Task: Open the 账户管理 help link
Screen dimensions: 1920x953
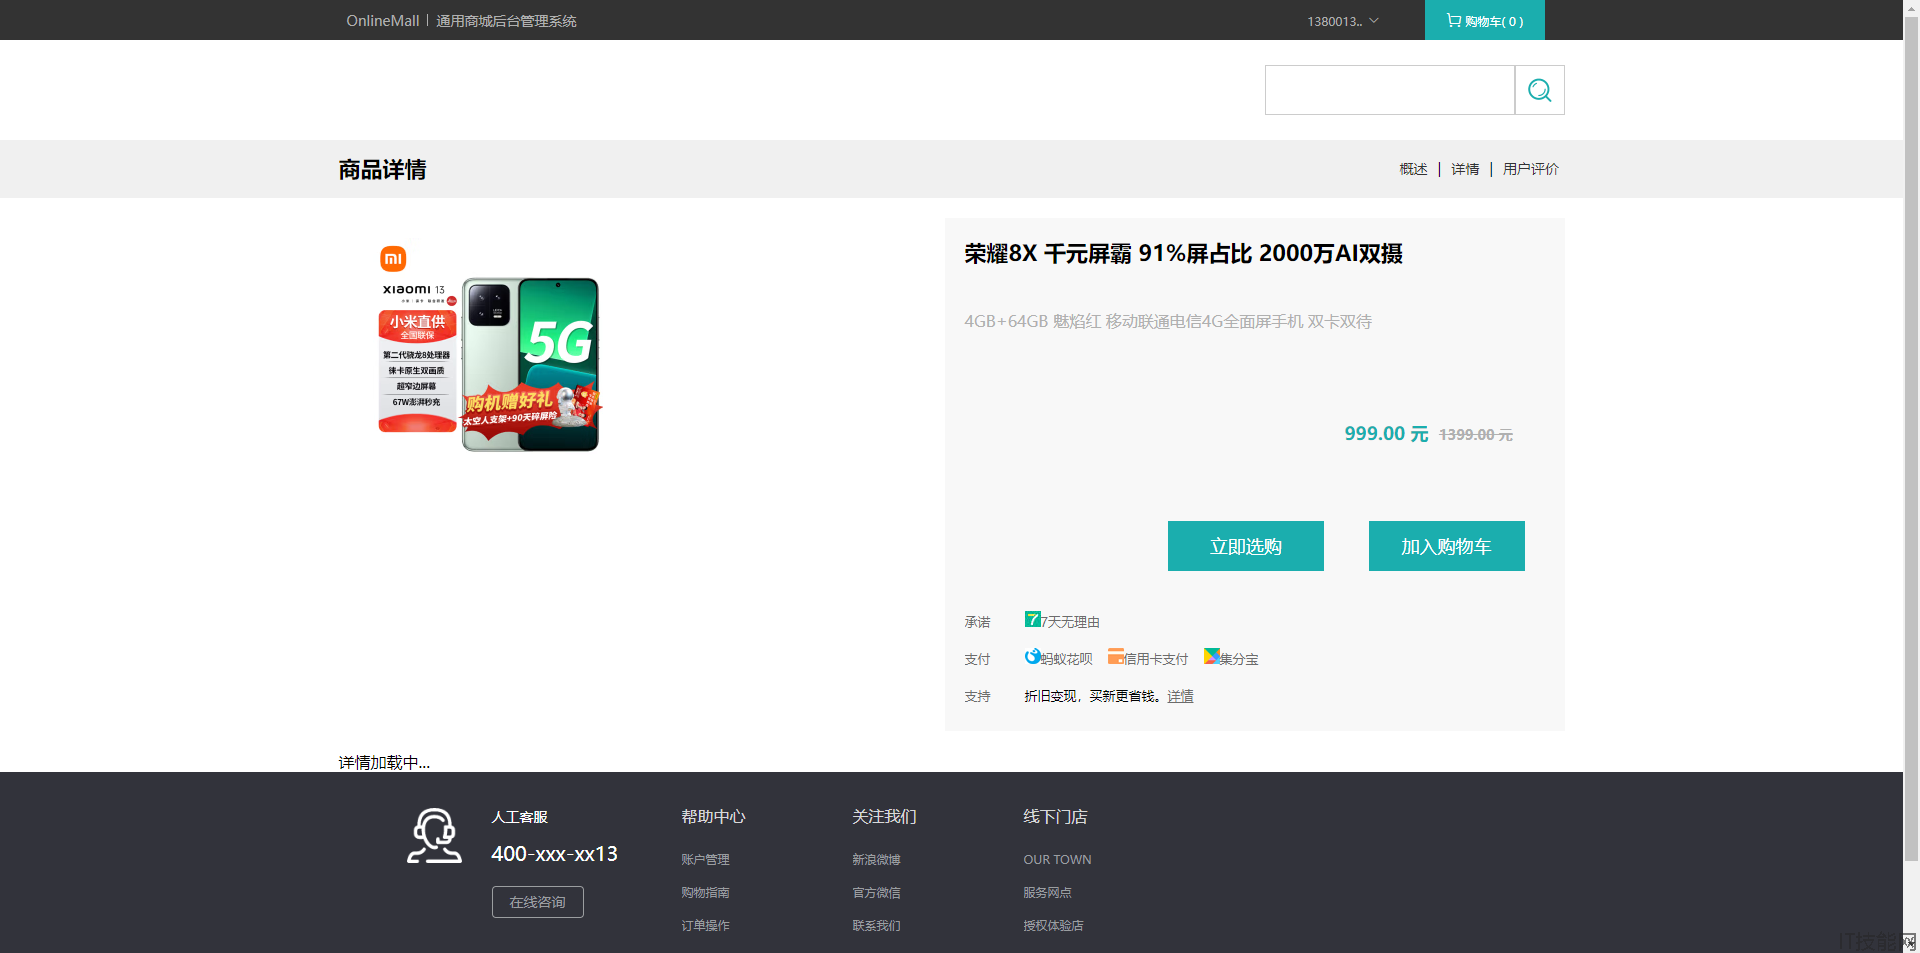Action: 705,860
